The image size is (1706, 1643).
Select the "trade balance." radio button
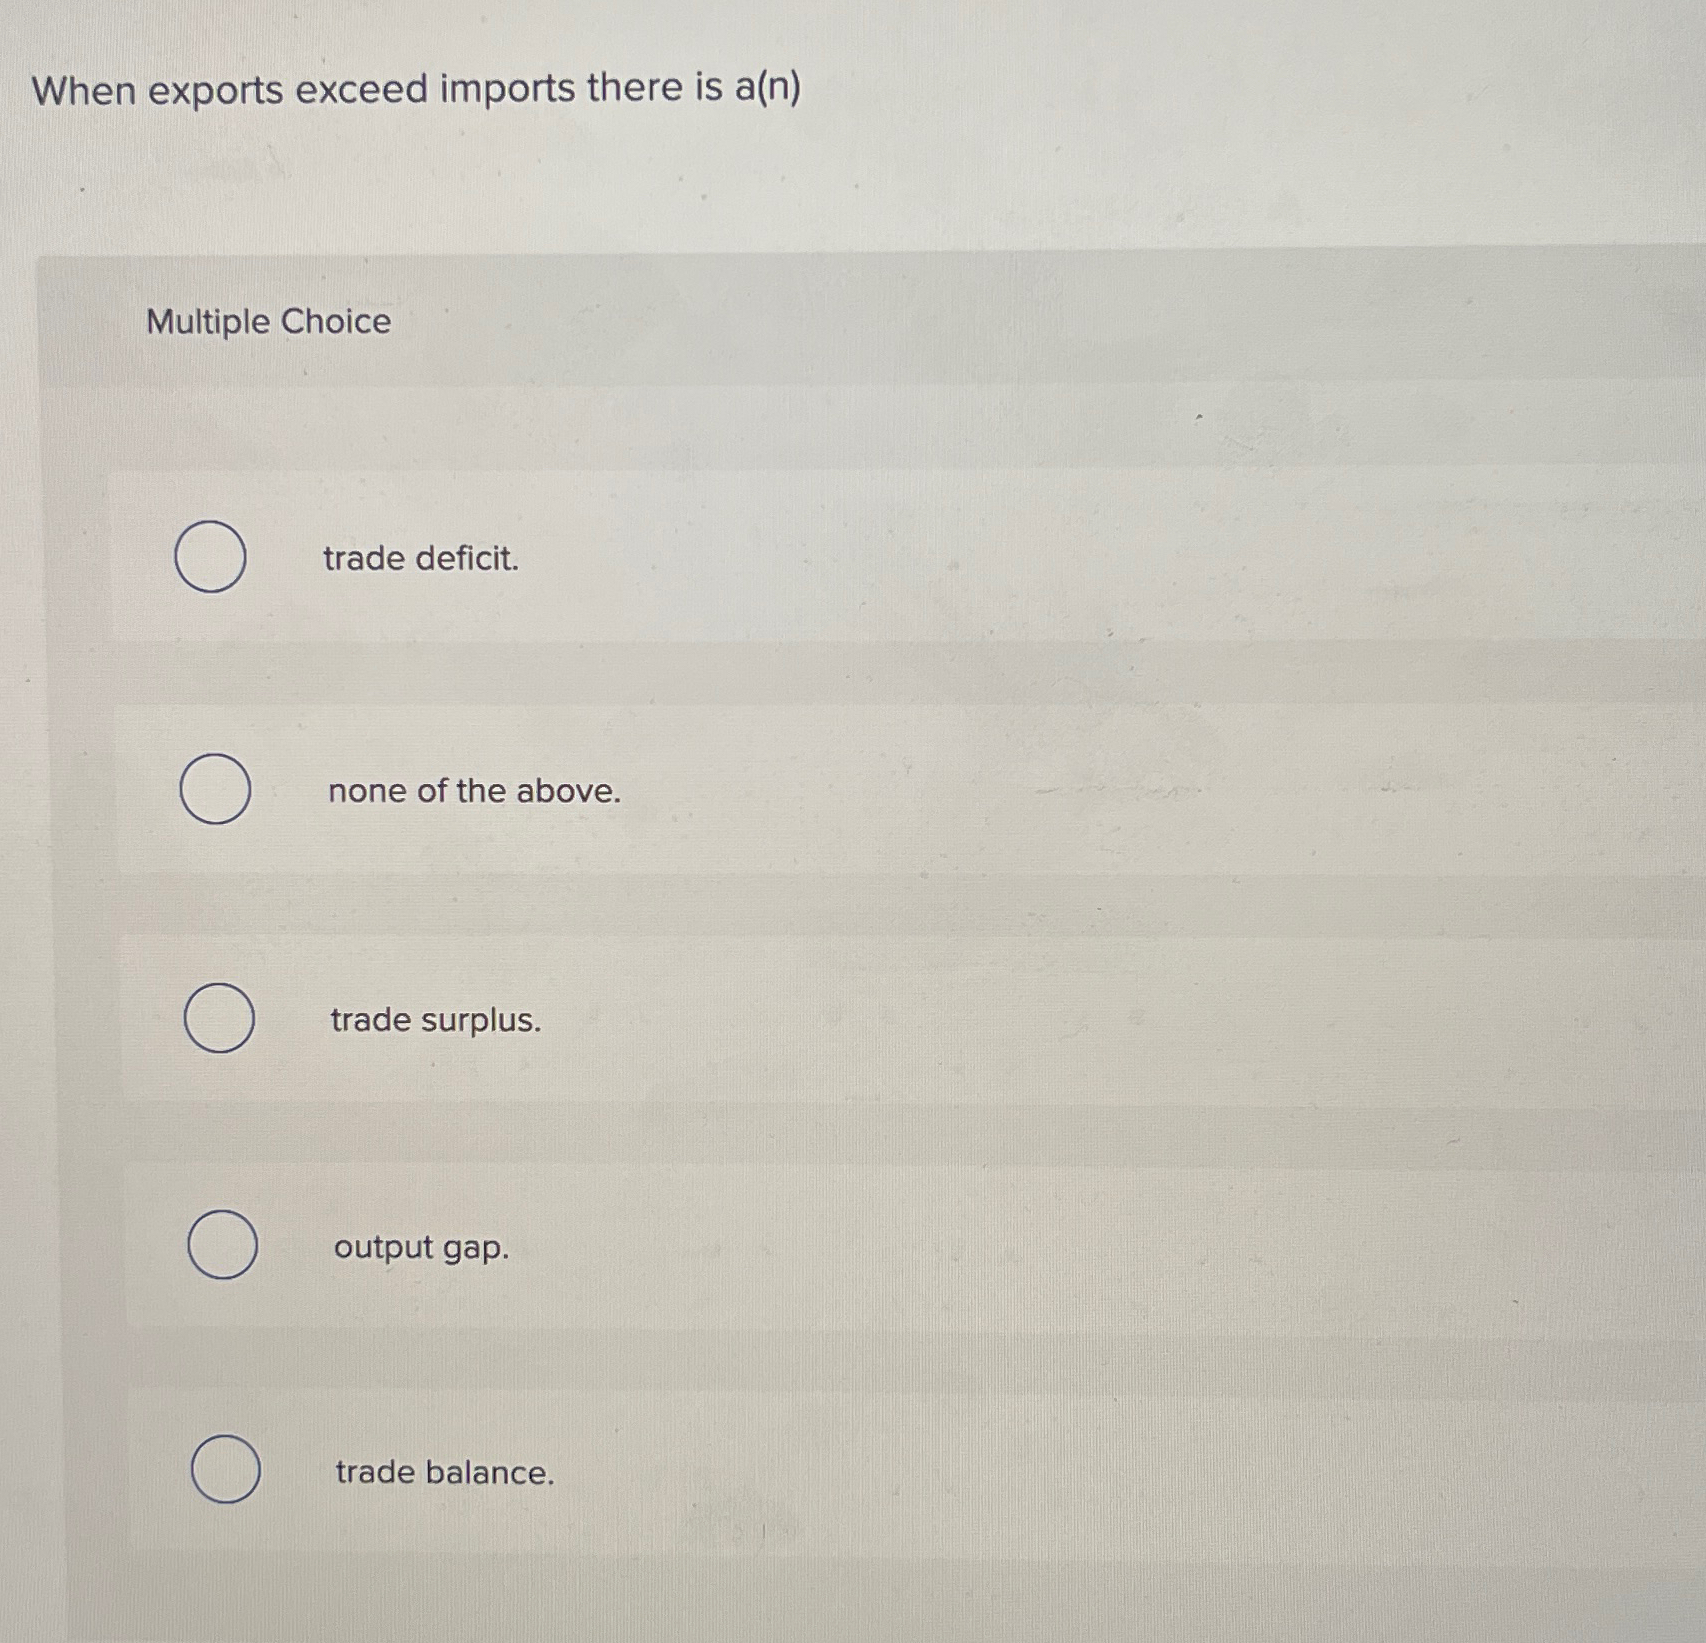tap(225, 1470)
